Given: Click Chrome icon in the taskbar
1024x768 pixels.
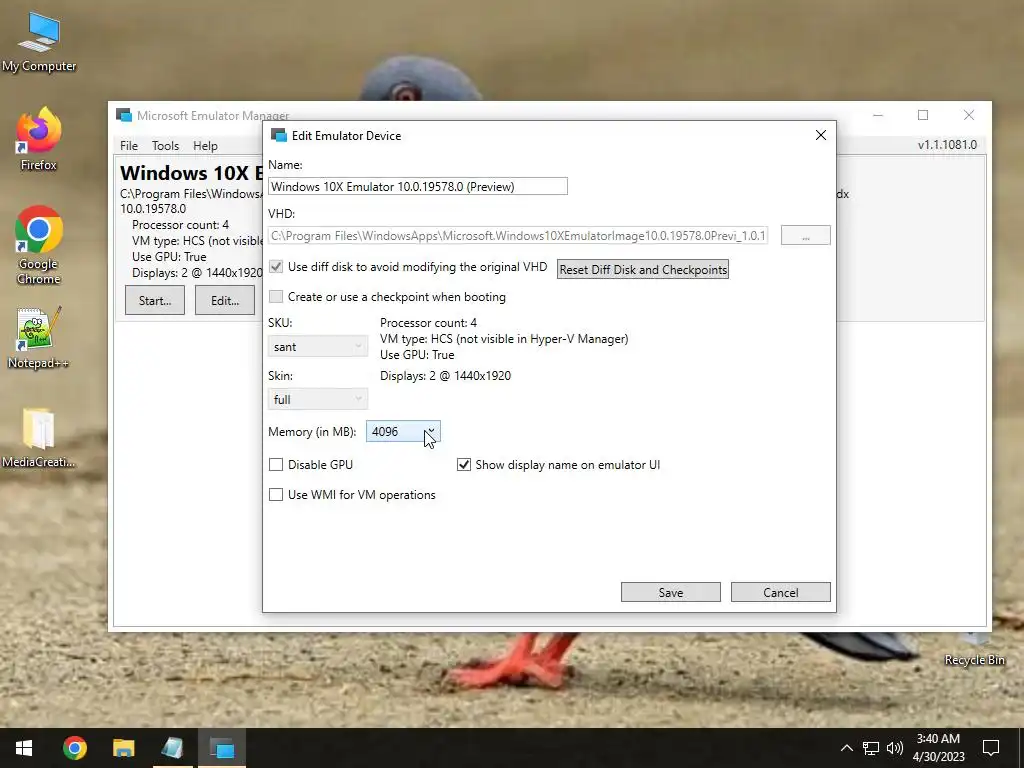Looking at the screenshot, I should (74, 748).
